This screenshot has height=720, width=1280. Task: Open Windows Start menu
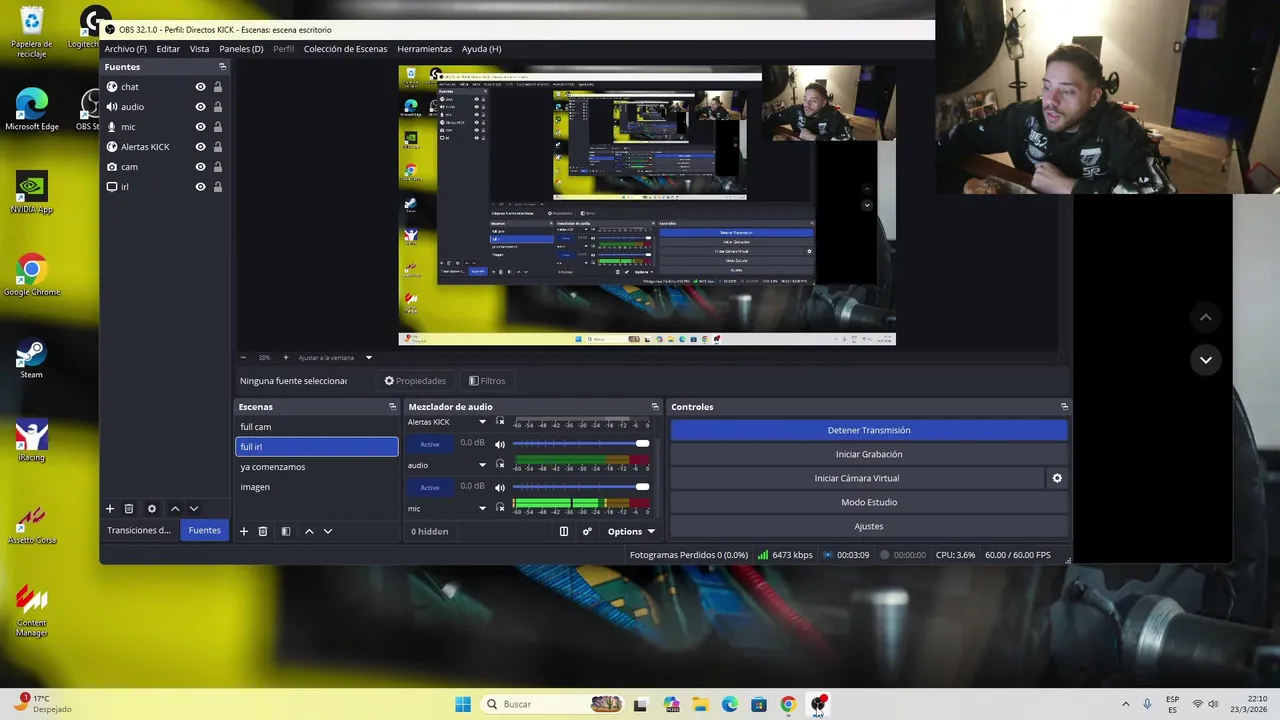point(463,704)
